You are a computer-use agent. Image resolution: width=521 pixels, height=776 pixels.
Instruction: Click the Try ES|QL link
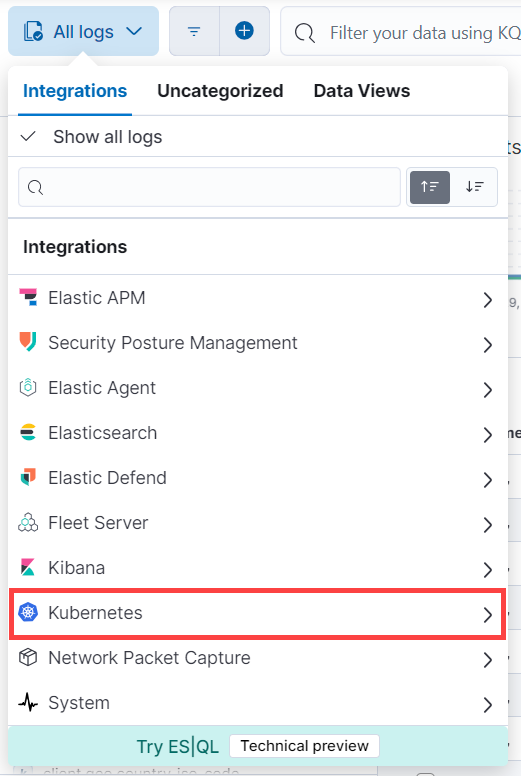[178, 746]
